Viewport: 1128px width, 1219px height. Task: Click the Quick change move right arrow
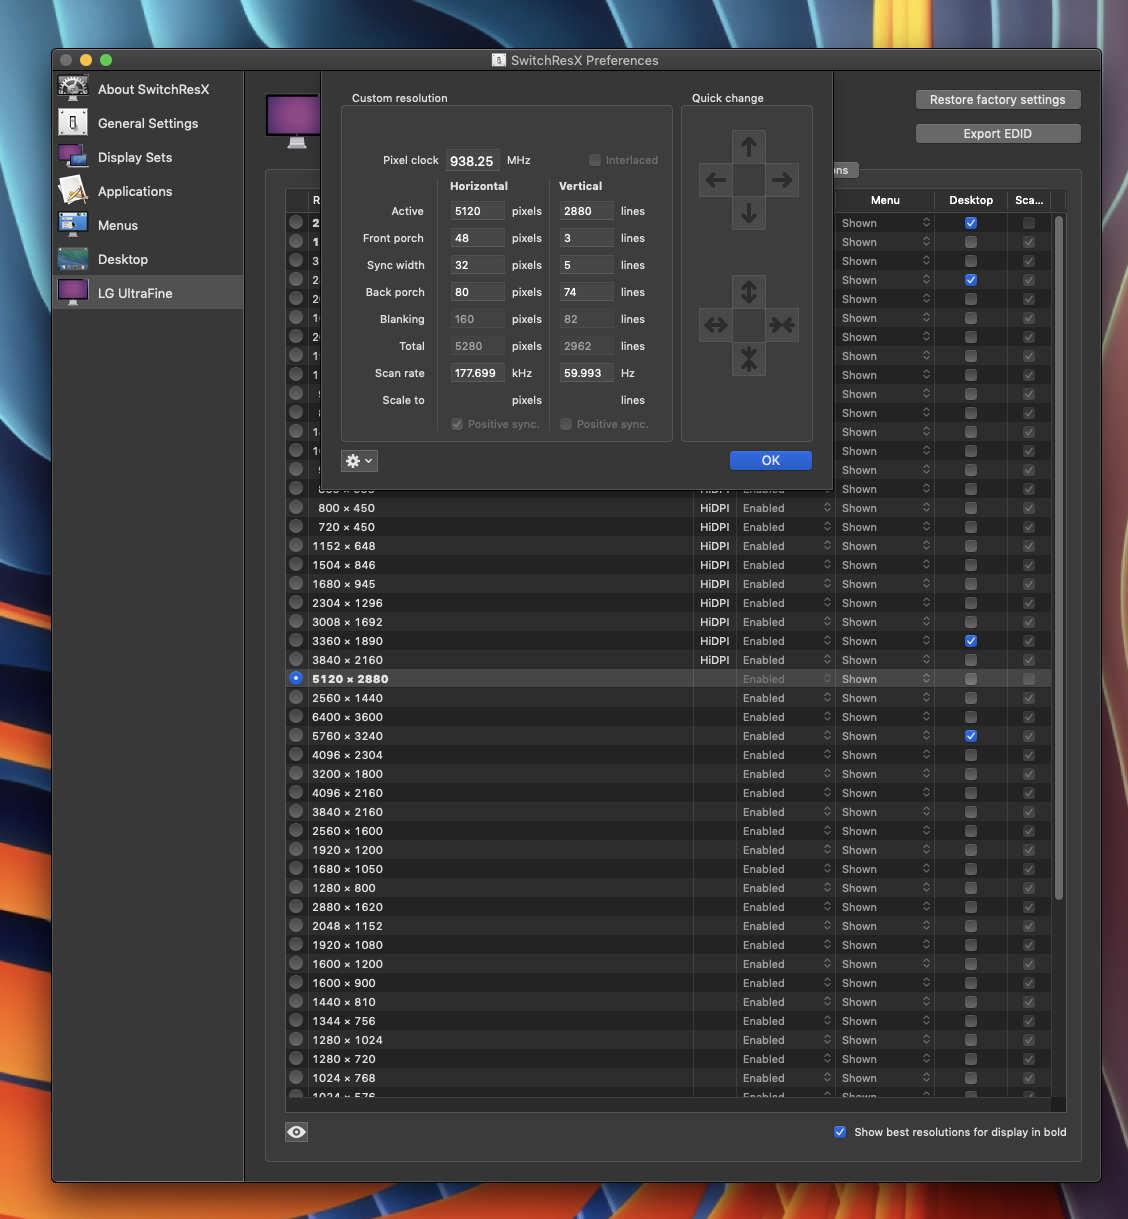pyautogui.click(x=782, y=180)
